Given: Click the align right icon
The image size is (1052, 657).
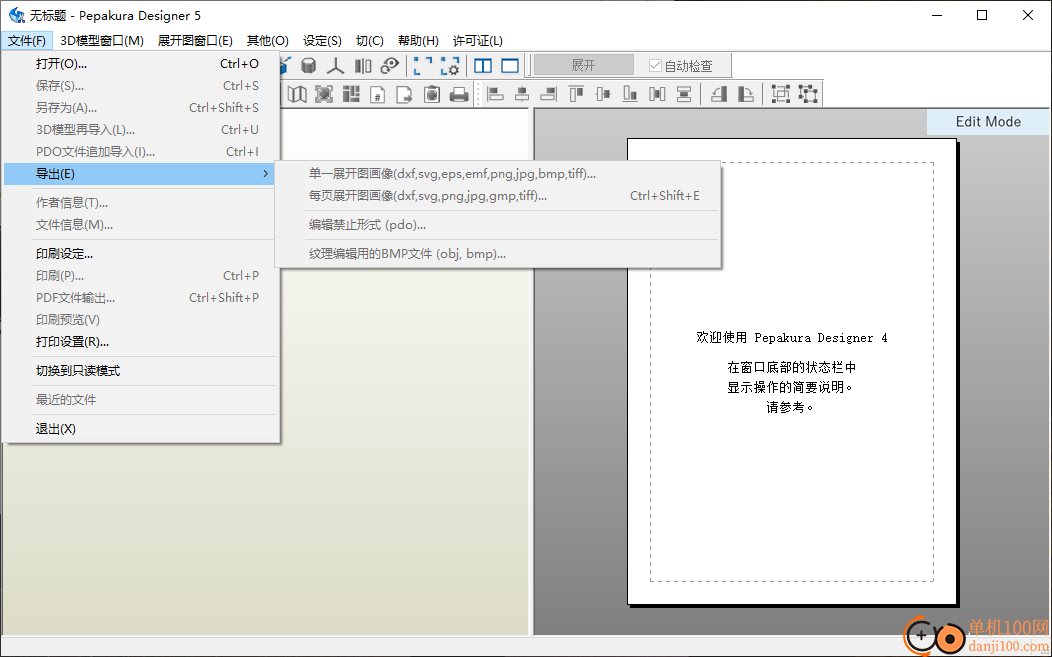Looking at the screenshot, I should (x=549, y=94).
